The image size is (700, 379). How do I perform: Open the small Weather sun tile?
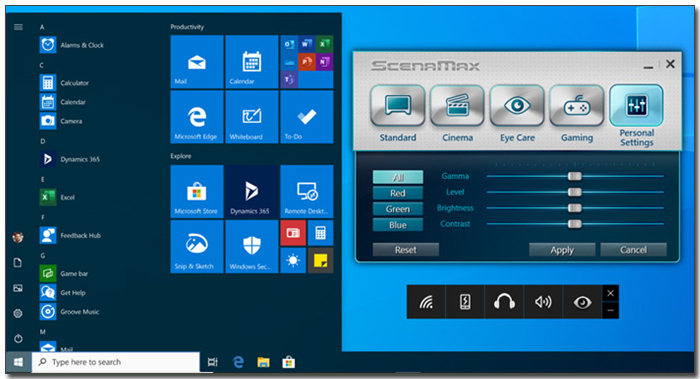pyautogui.click(x=293, y=260)
